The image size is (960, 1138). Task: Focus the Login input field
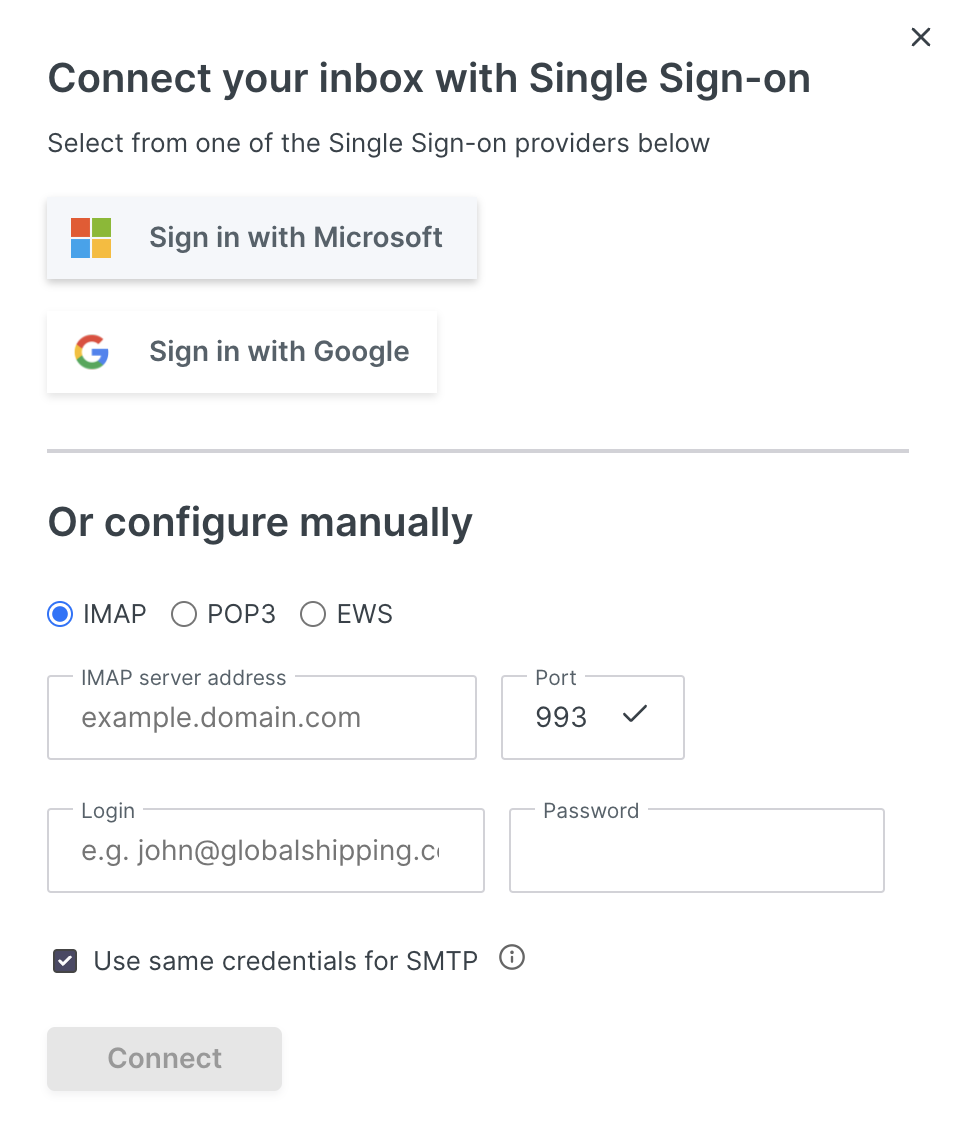265,851
